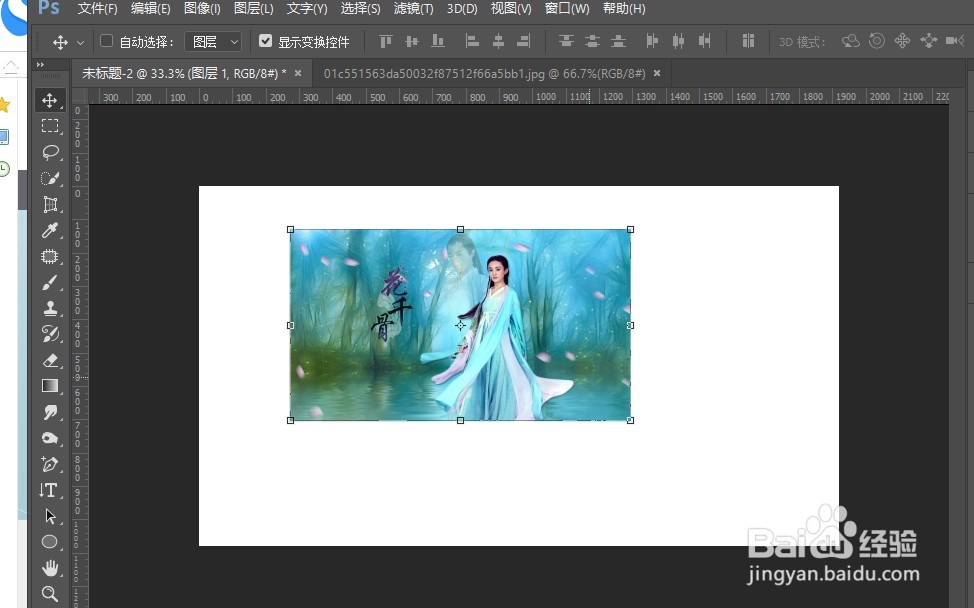Open the 帮助(H) menu
The width and height of the screenshot is (974, 608).
tap(624, 9)
